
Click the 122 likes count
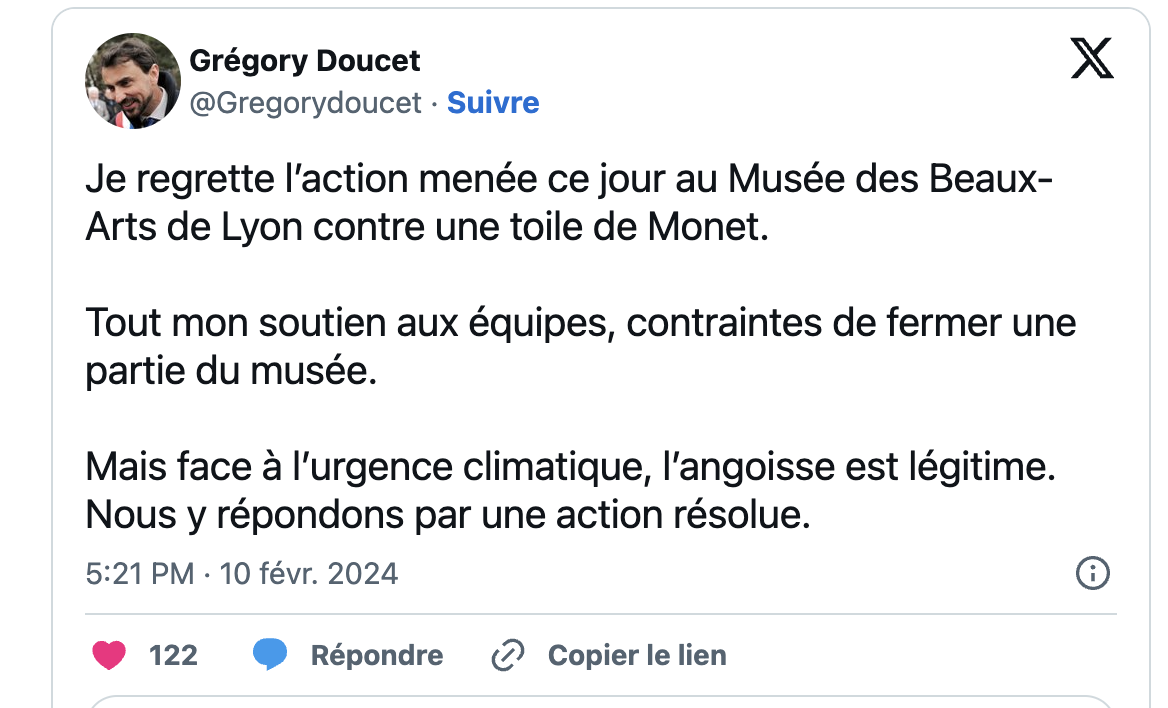coord(173,655)
